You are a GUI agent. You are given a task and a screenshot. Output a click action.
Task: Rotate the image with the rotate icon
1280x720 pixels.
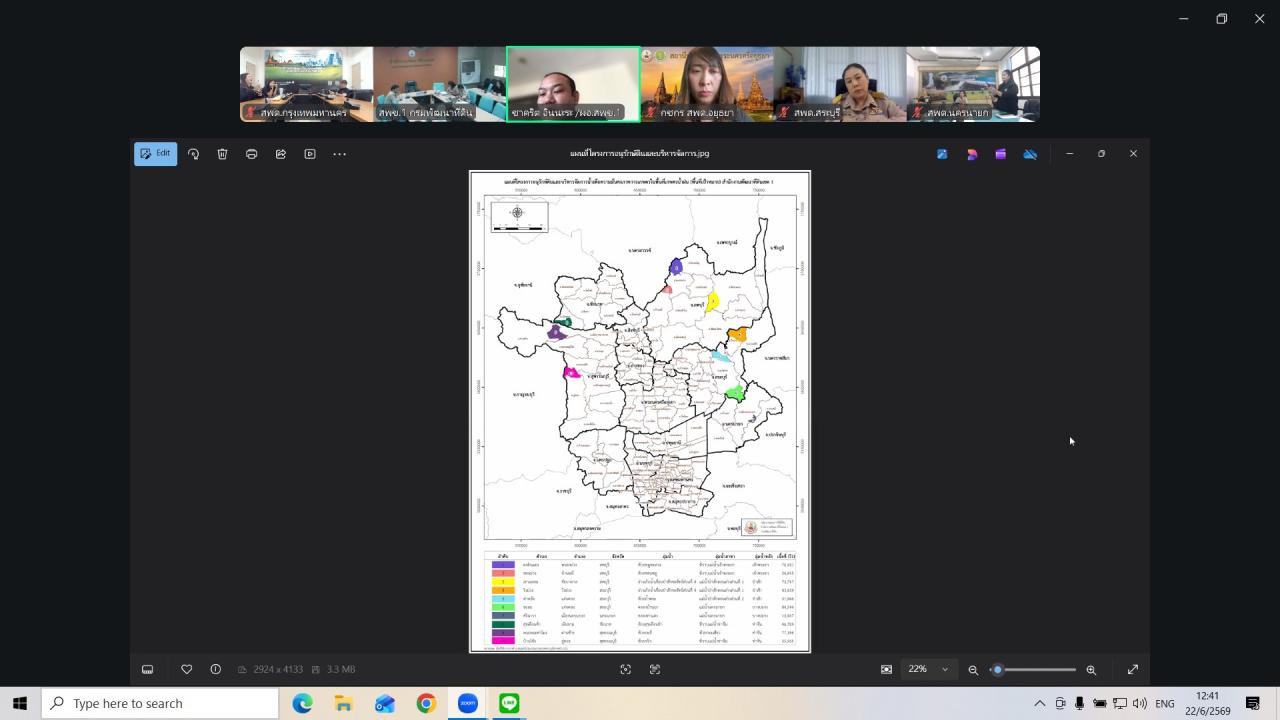coord(193,154)
